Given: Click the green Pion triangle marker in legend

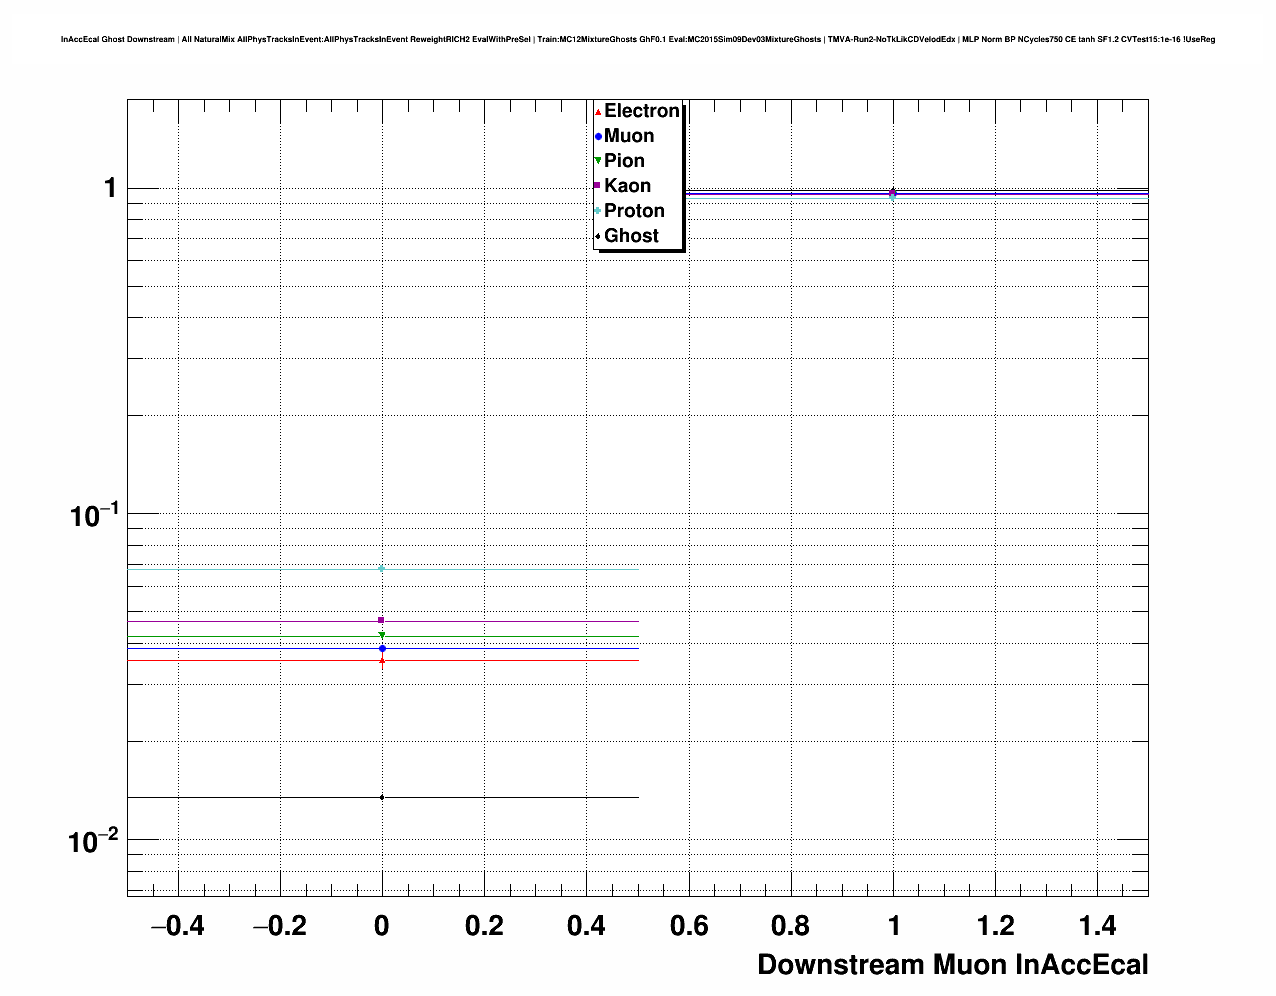Looking at the screenshot, I should [x=598, y=161].
